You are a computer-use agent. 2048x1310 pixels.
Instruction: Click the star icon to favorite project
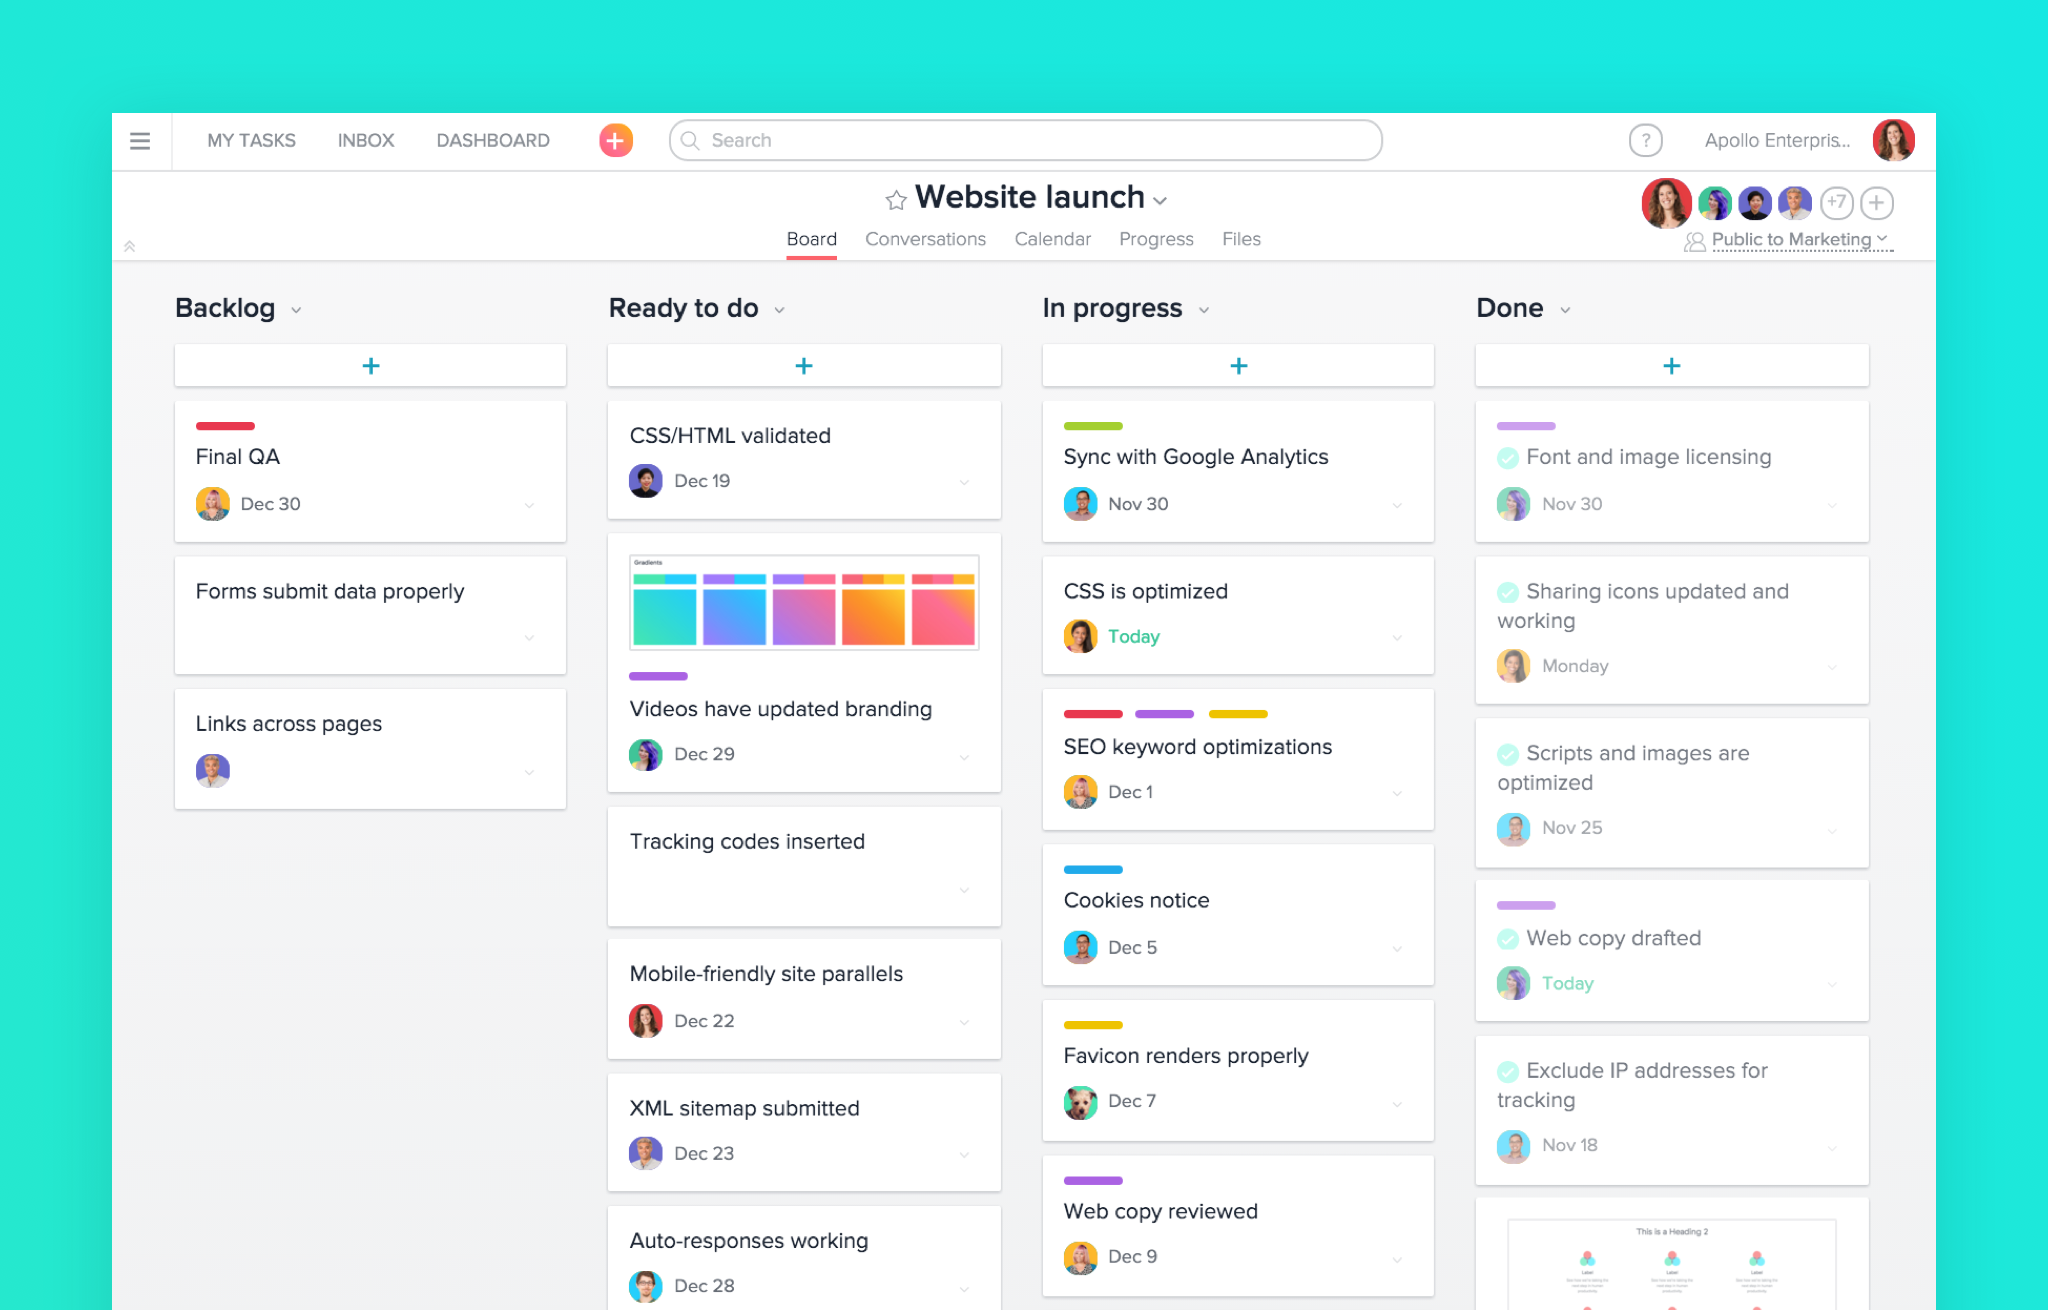coord(891,197)
